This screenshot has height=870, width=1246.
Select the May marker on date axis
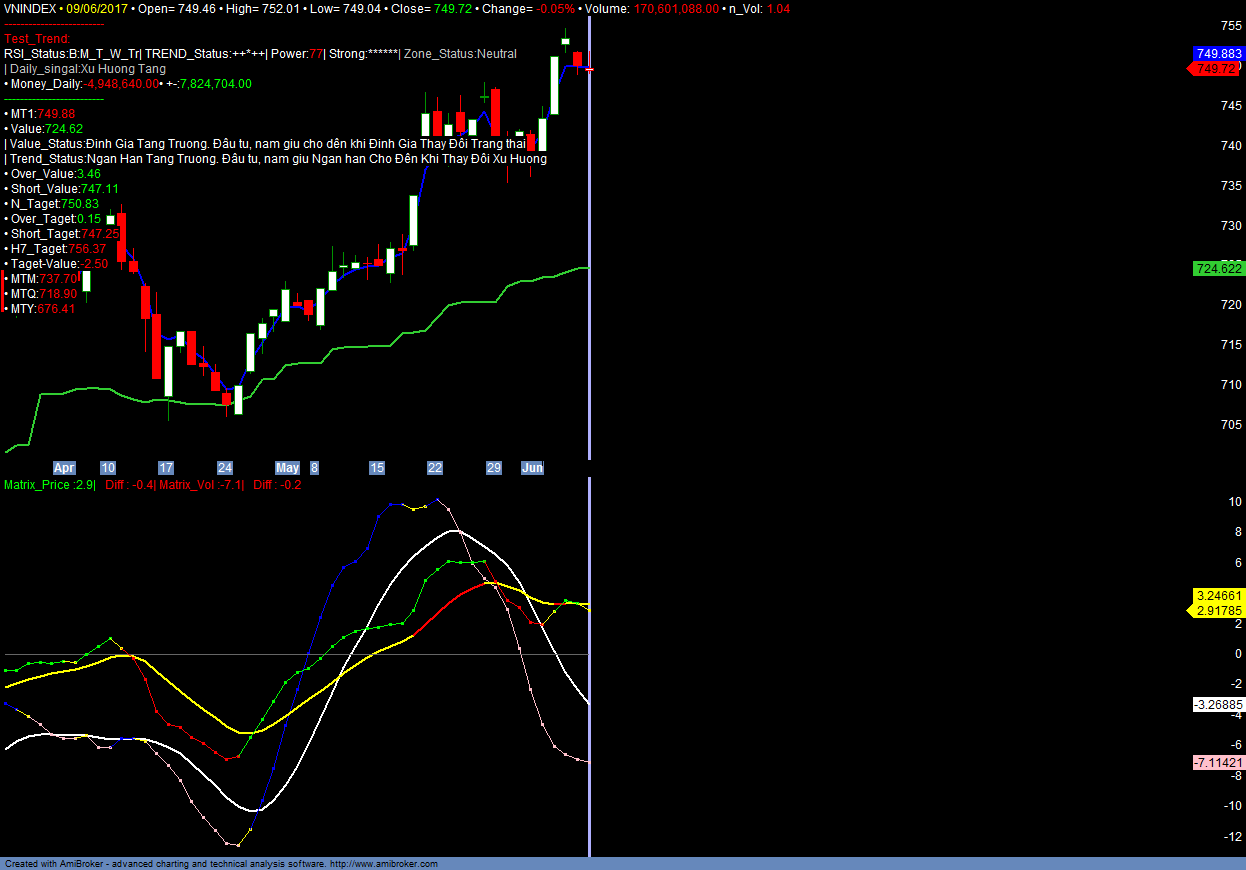click(x=287, y=468)
